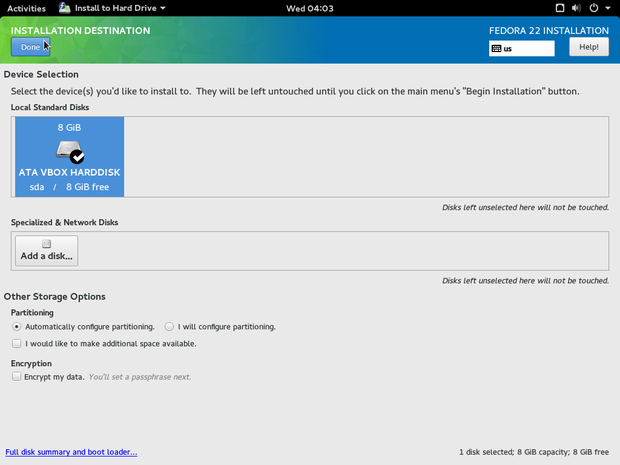The height and width of the screenshot is (465, 620).
Task: Expand the system menu arrow
Action: click(608, 8)
